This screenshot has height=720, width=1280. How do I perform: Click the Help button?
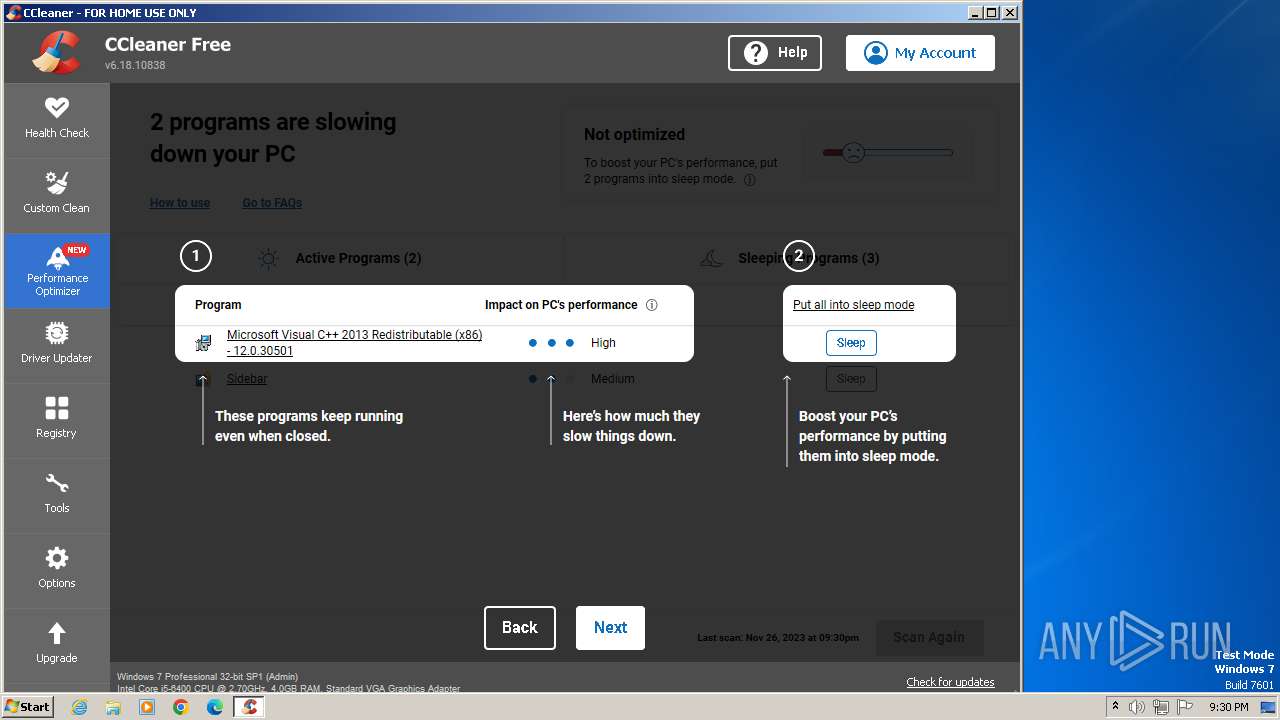(x=775, y=53)
